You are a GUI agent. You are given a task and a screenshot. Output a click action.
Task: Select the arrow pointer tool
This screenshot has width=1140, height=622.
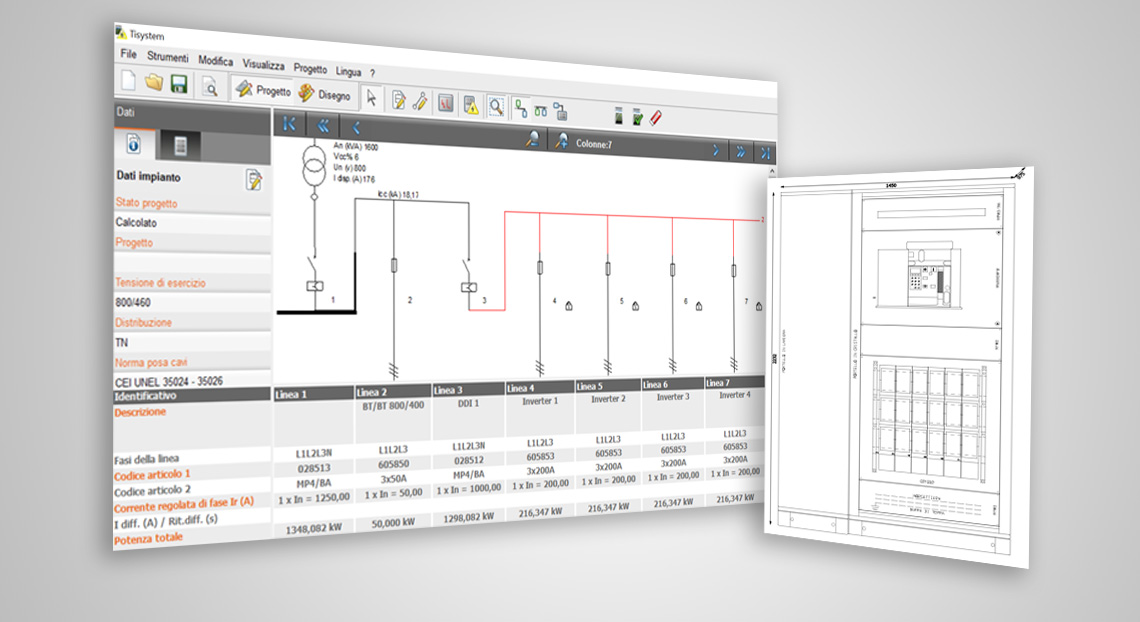click(x=371, y=97)
